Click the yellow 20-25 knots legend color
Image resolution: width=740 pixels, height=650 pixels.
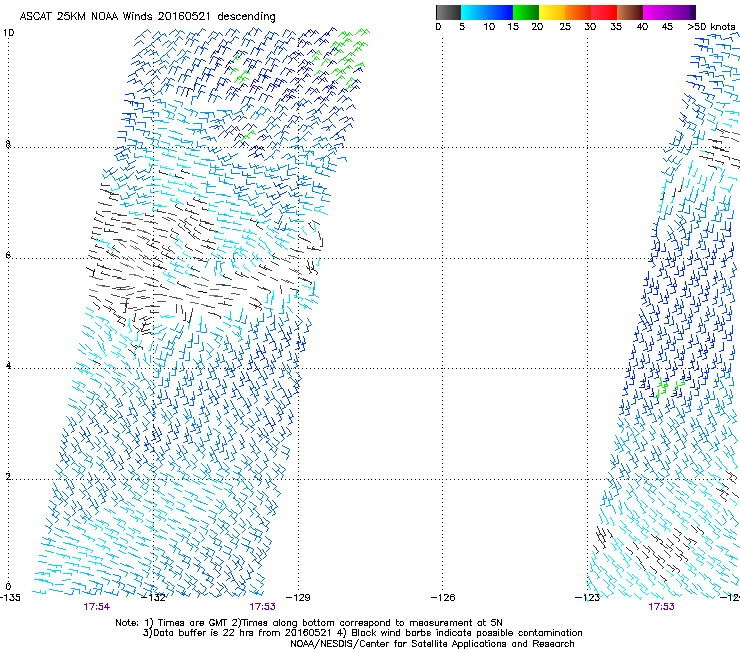point(552,12)
